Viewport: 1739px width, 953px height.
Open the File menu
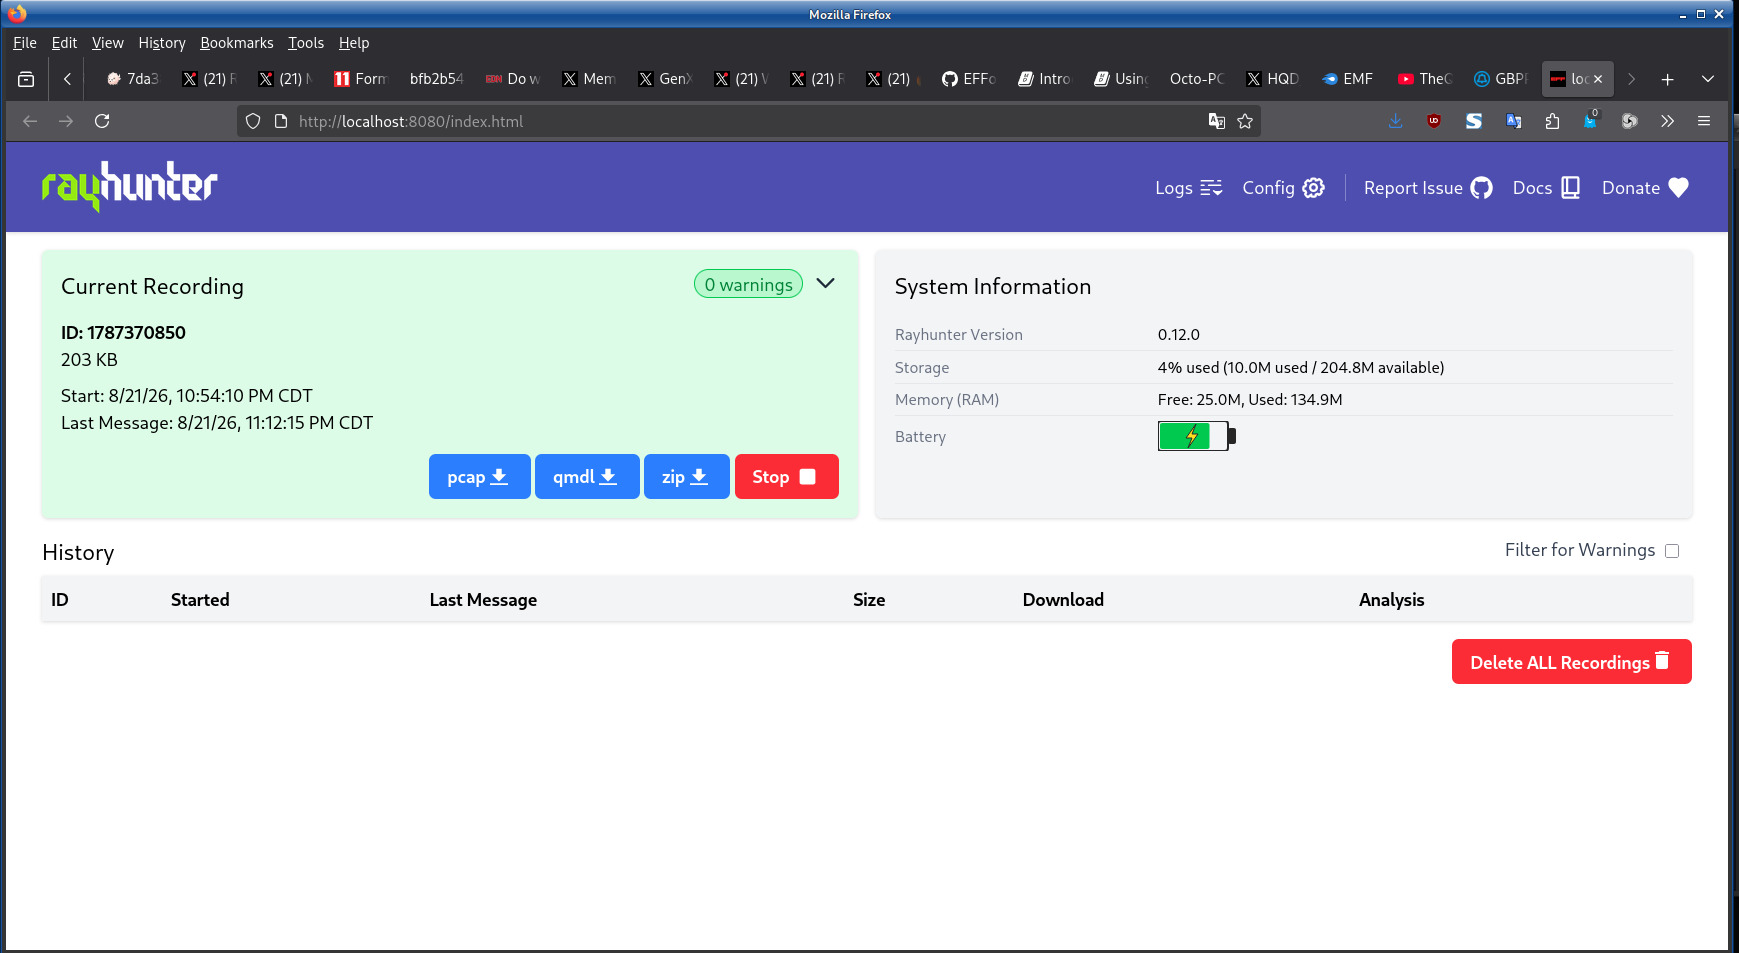click(x=25, y=43)
